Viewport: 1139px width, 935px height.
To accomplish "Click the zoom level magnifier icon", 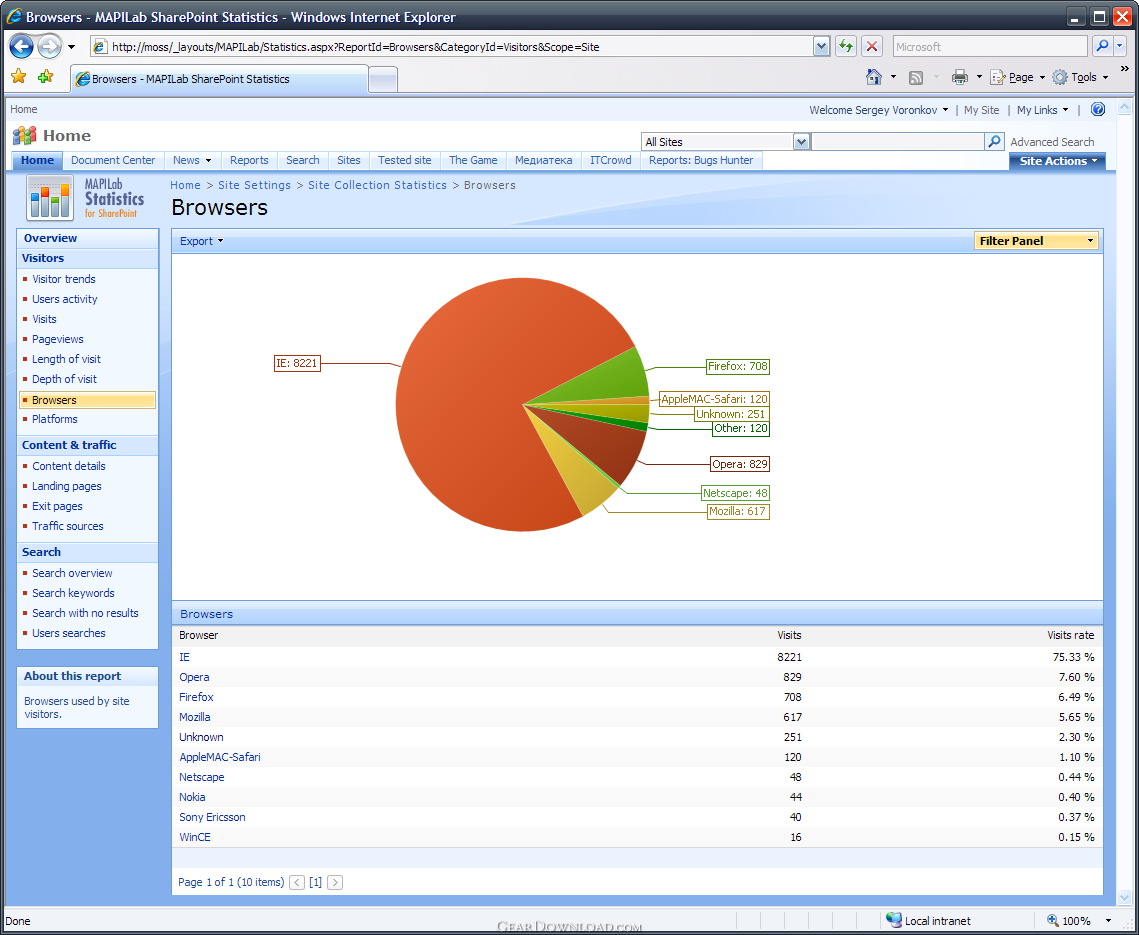I will 1052,920.
